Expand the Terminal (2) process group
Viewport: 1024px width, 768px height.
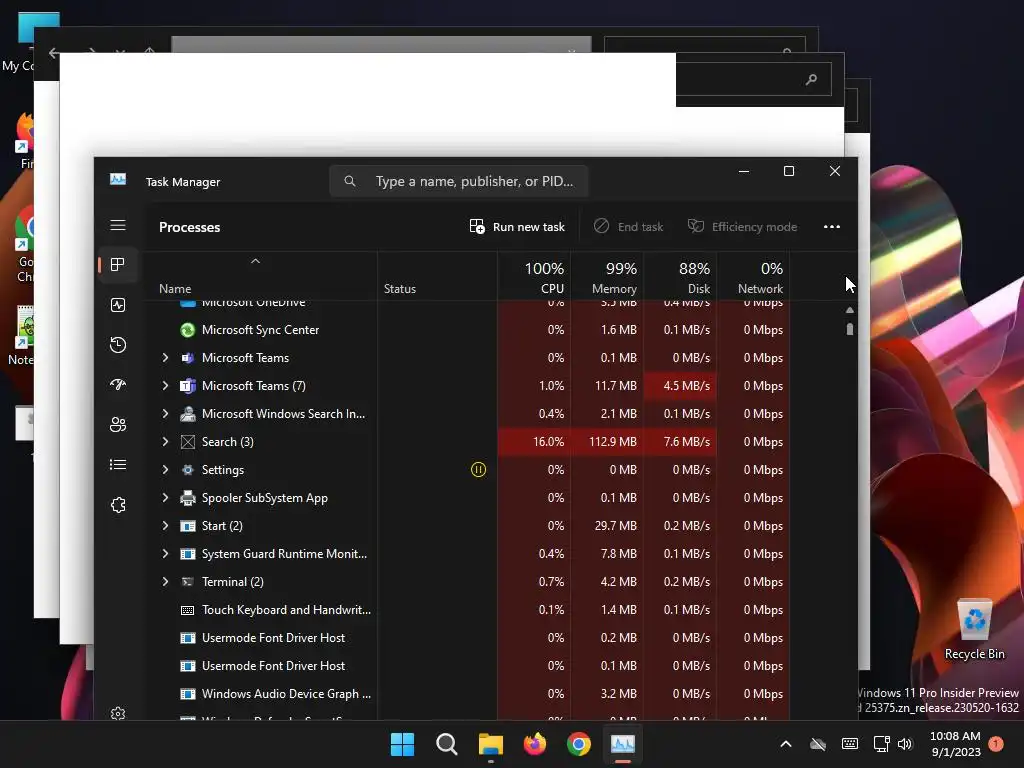coord(165,581)
